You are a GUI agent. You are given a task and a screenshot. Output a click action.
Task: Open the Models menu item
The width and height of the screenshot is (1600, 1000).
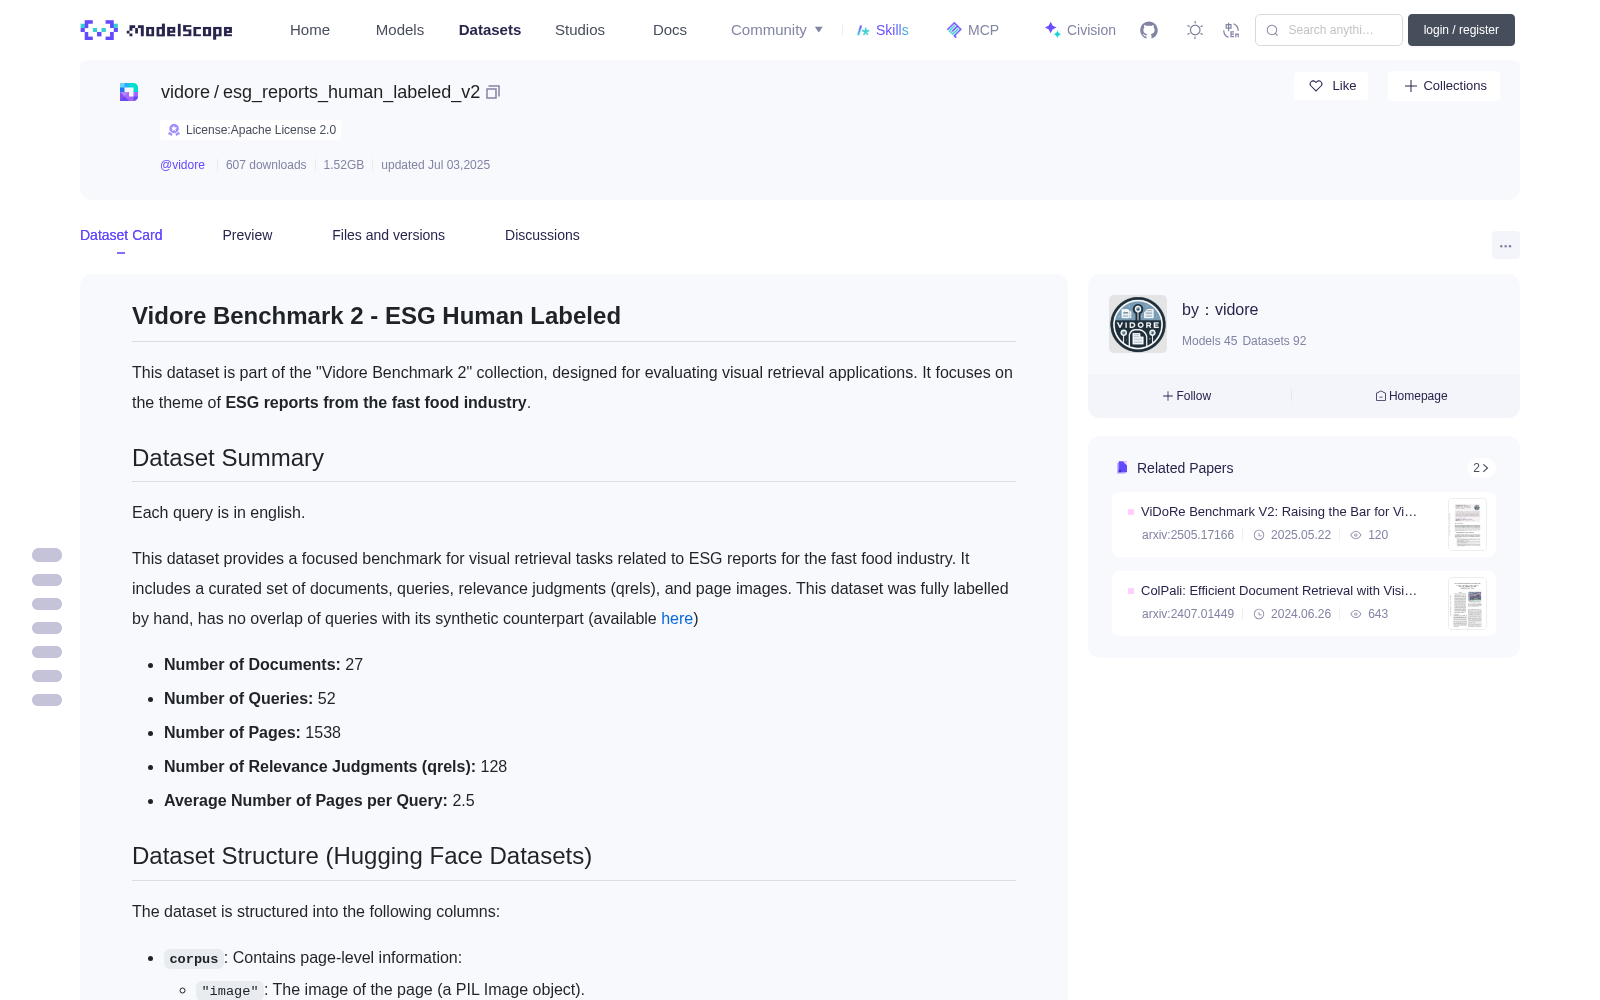400,30
